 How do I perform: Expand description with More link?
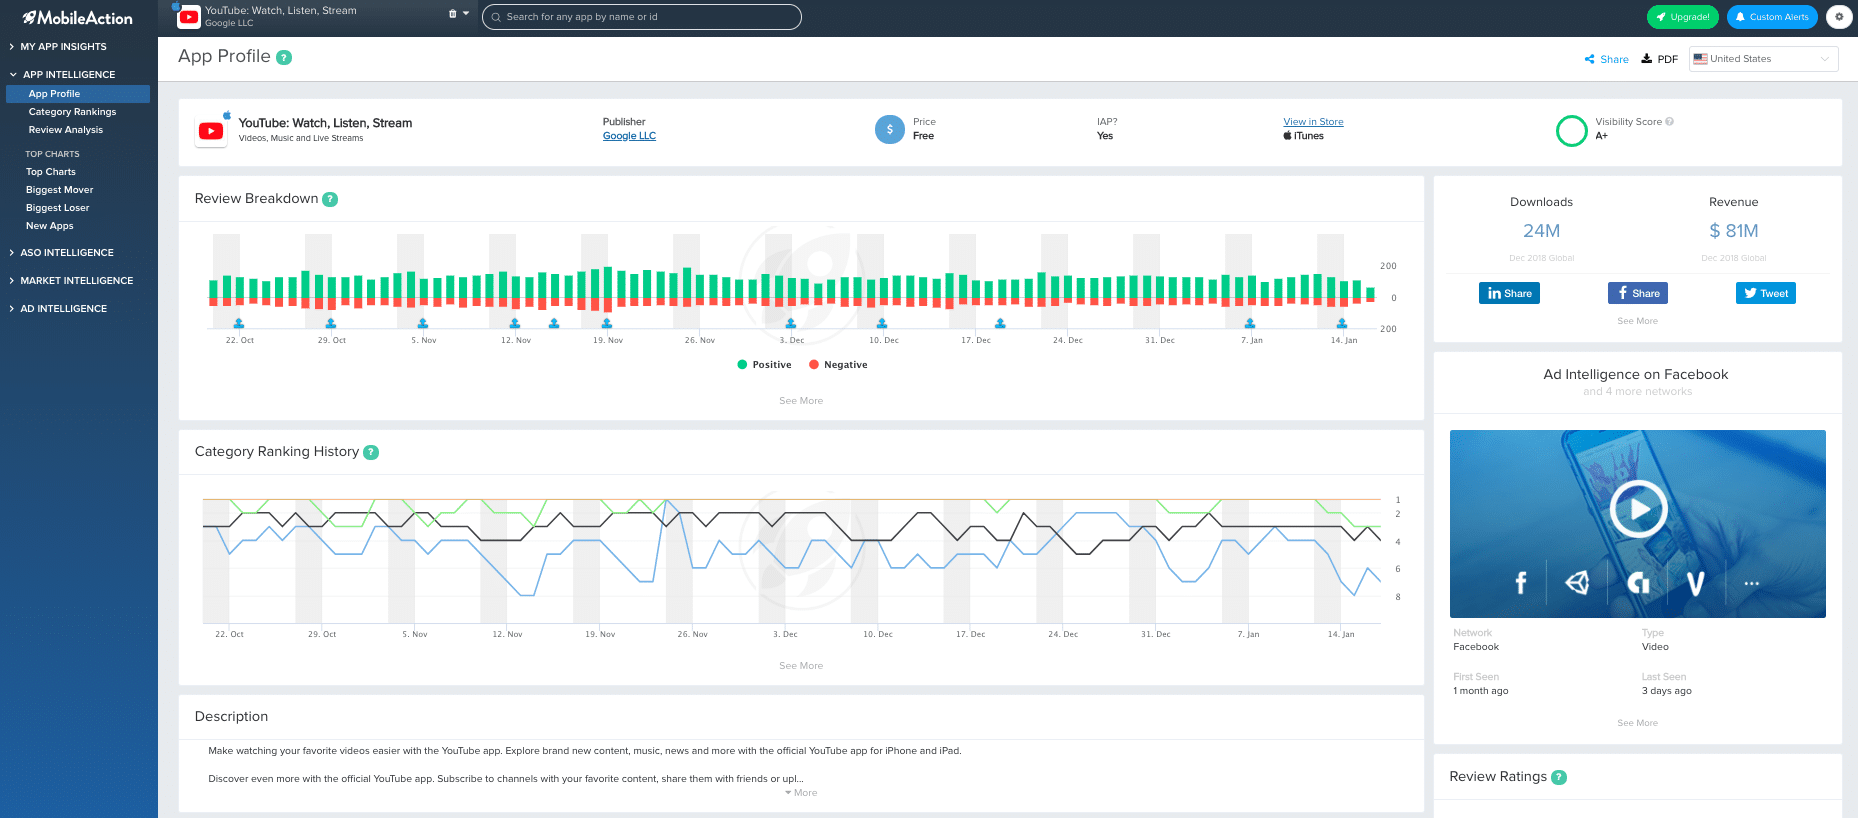point(801,793)
